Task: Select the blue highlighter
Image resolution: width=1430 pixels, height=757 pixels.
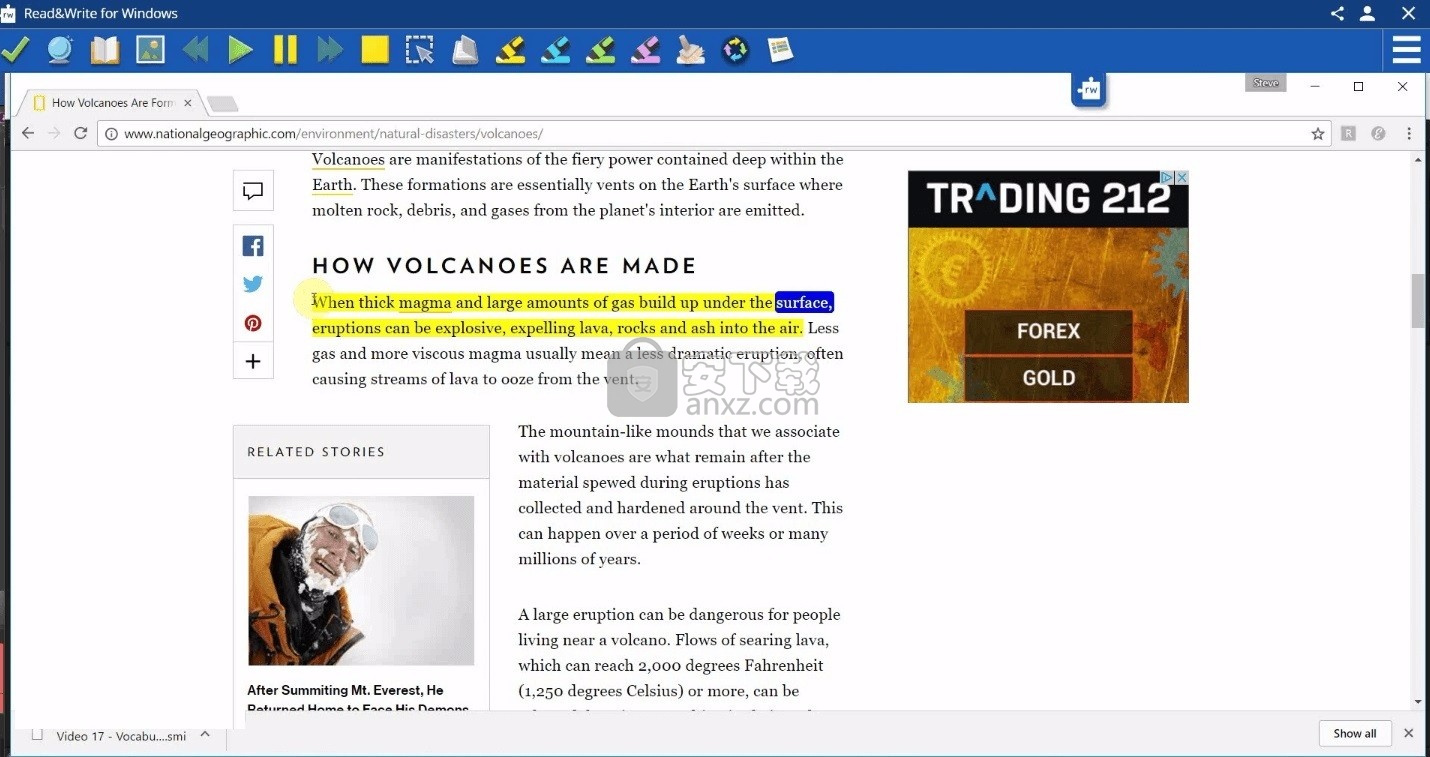Action: click(555, 49)
